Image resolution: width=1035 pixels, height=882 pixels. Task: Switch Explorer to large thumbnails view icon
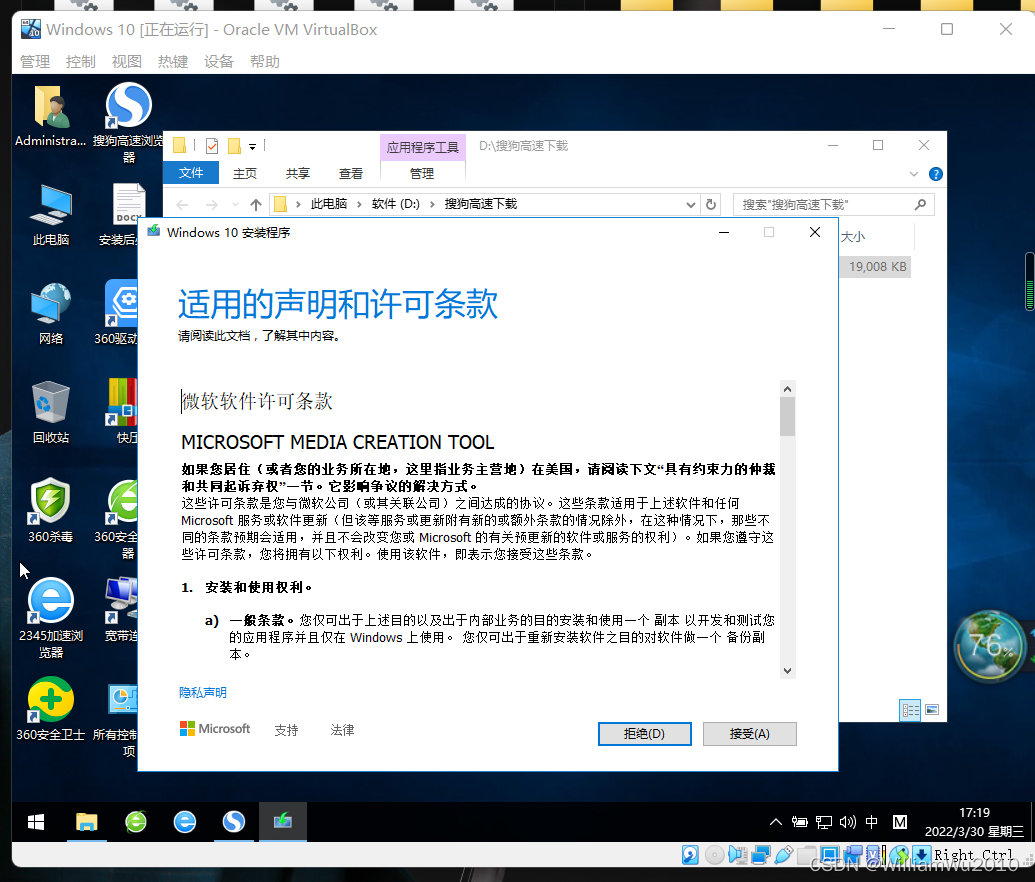coord(932,710)
